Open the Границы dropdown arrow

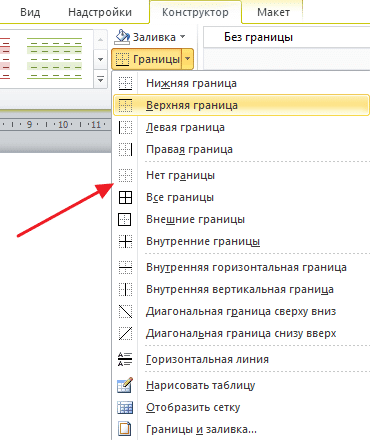[x=188, y=59]
